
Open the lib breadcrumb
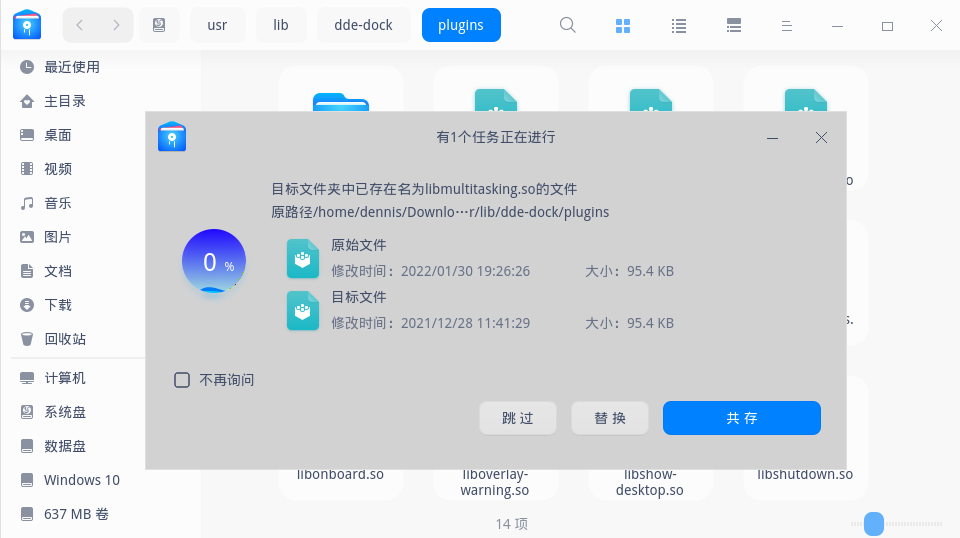(x=280, y=25)
